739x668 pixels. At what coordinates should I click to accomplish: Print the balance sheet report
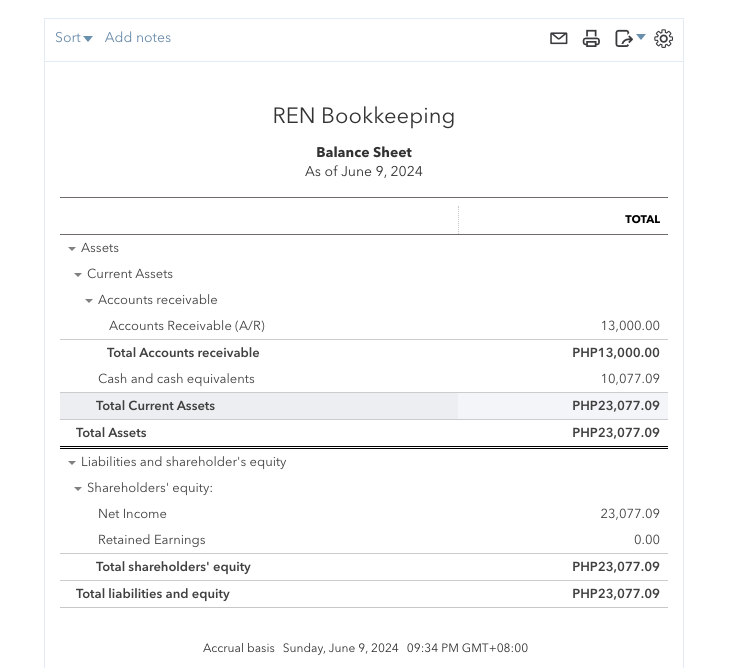tap(591, 38)
